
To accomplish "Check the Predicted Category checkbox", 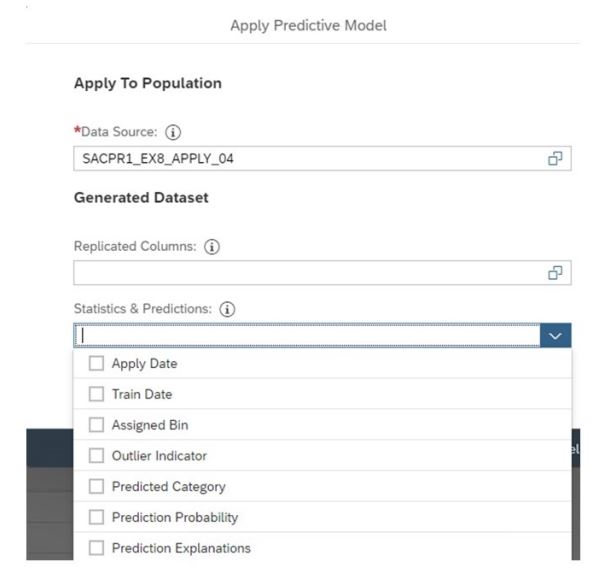I will click(x=96, y=487).
